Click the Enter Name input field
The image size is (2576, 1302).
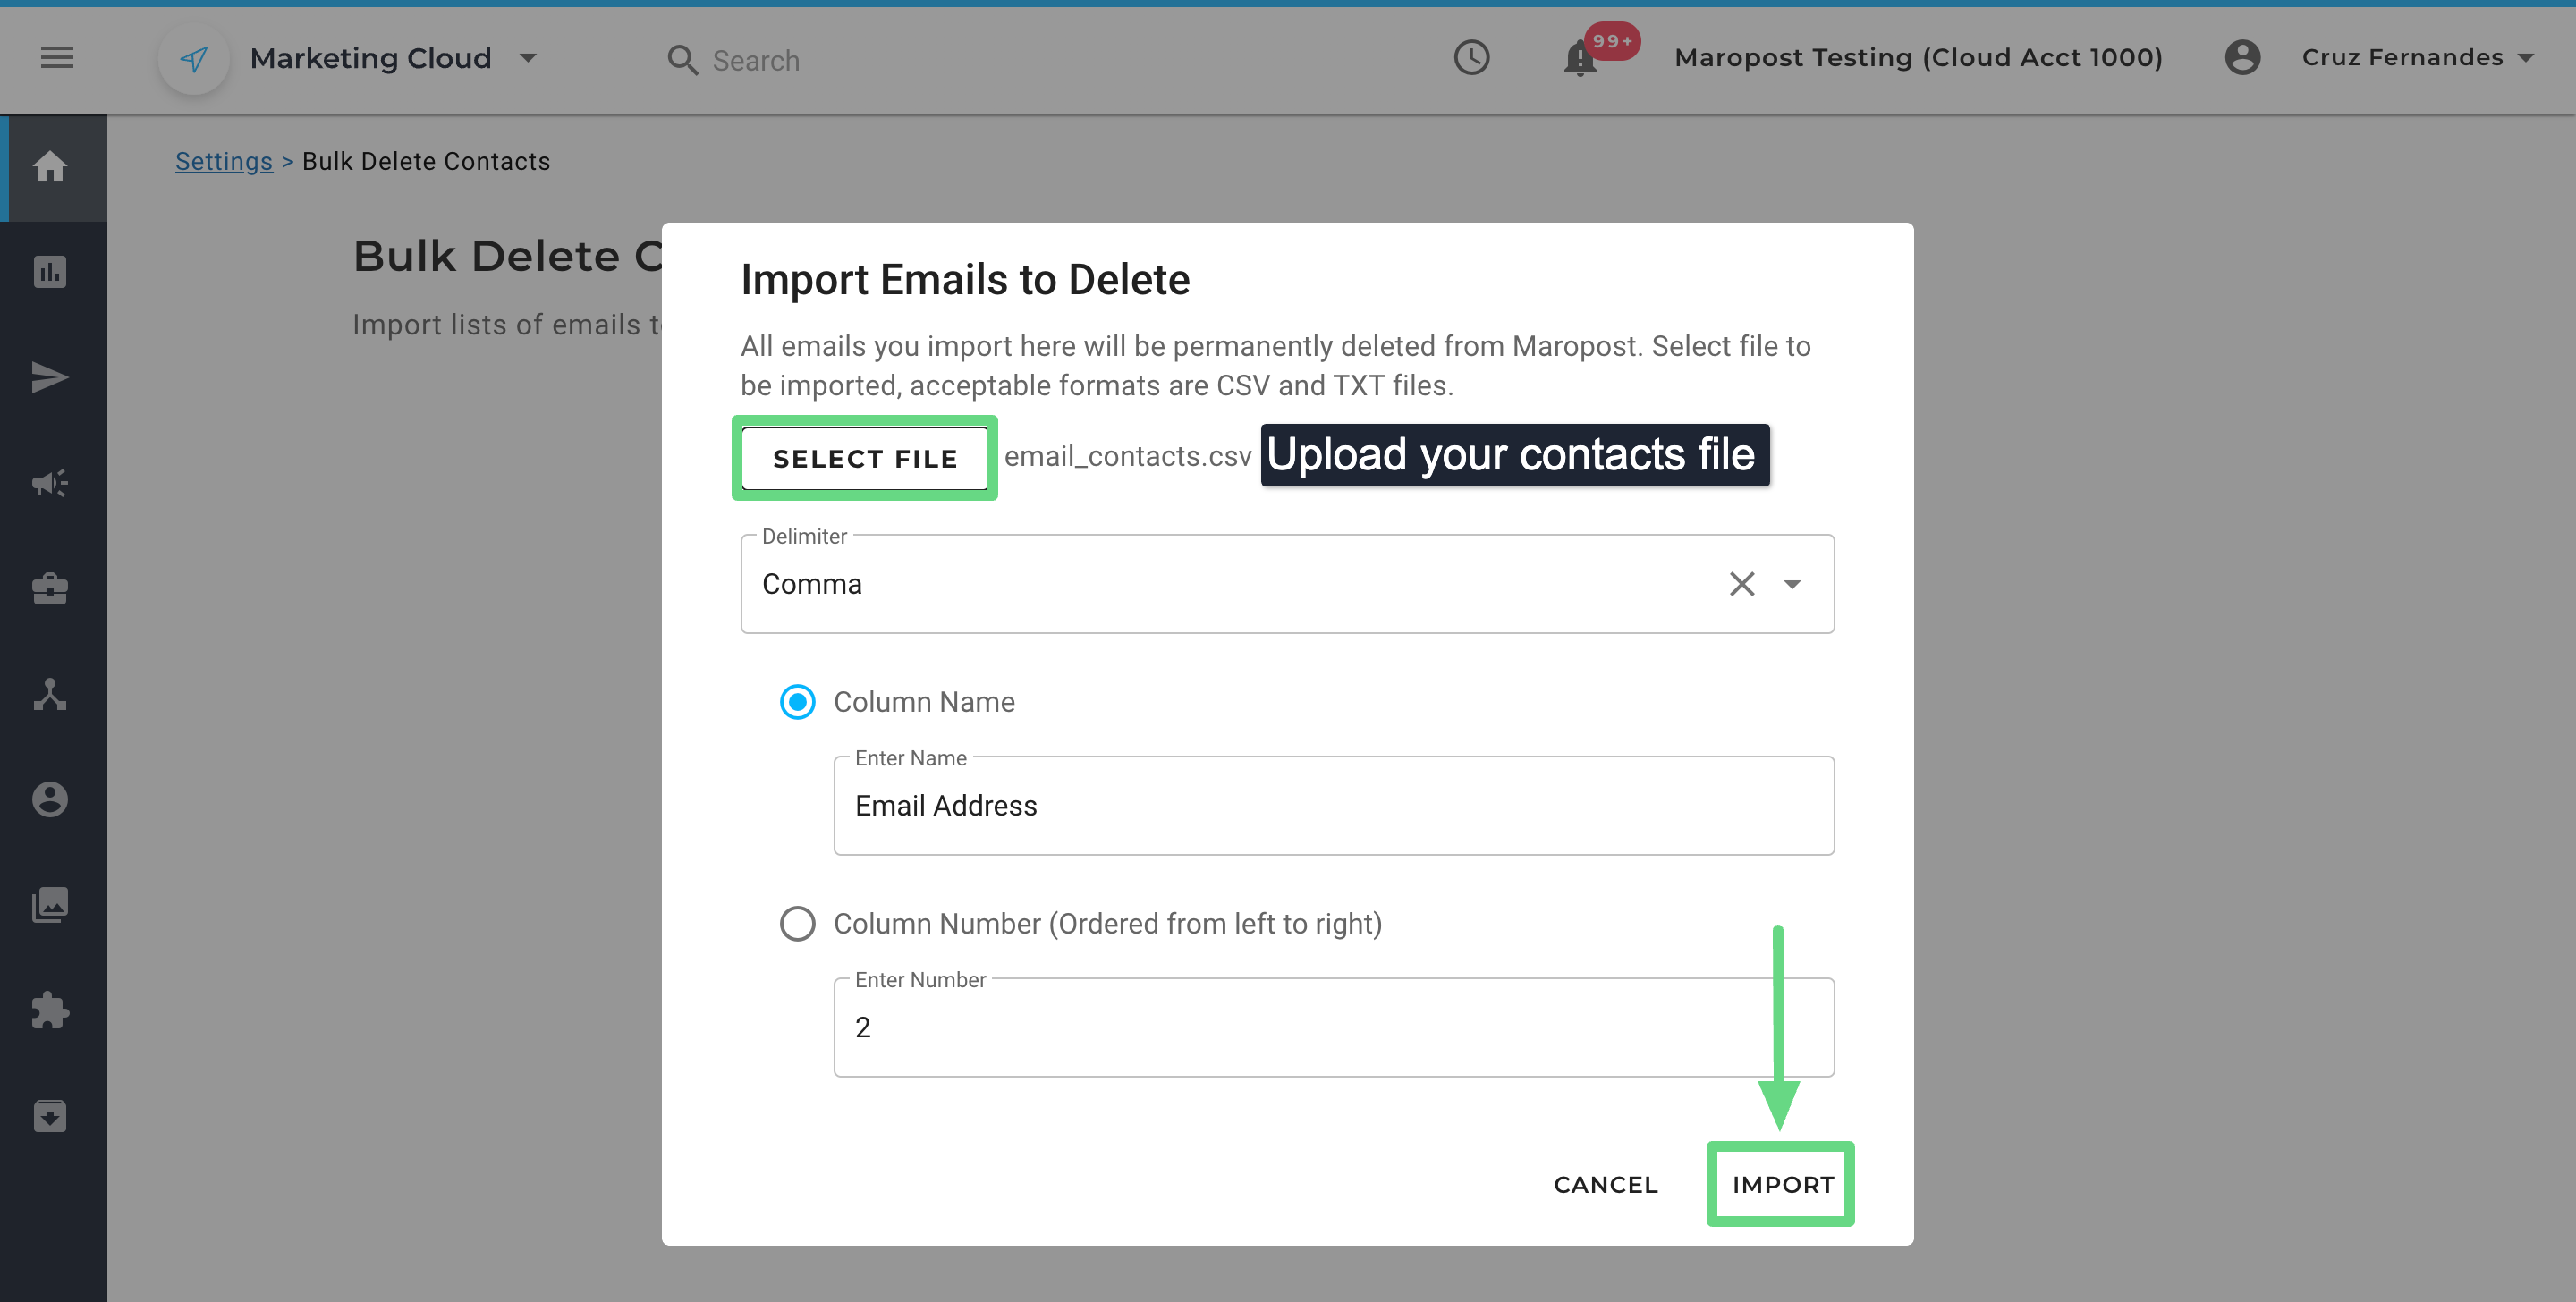point(1333,806)
